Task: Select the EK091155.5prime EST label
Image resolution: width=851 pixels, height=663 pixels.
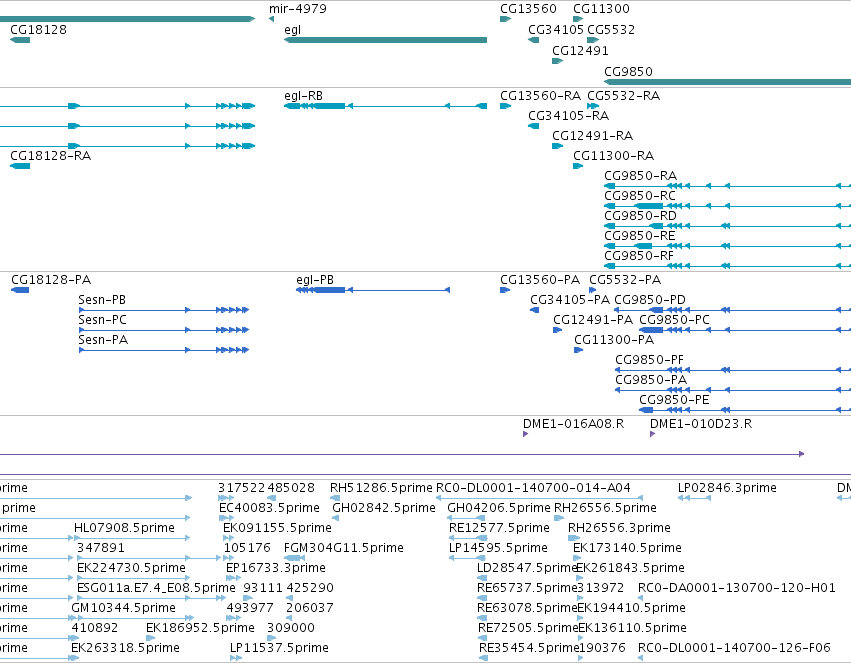Action: (277, 528)
